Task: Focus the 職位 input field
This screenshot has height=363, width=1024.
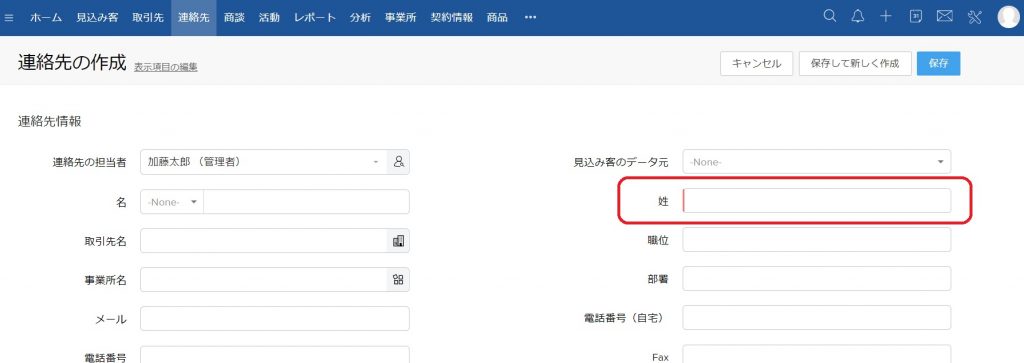Action: coord(816,240)
